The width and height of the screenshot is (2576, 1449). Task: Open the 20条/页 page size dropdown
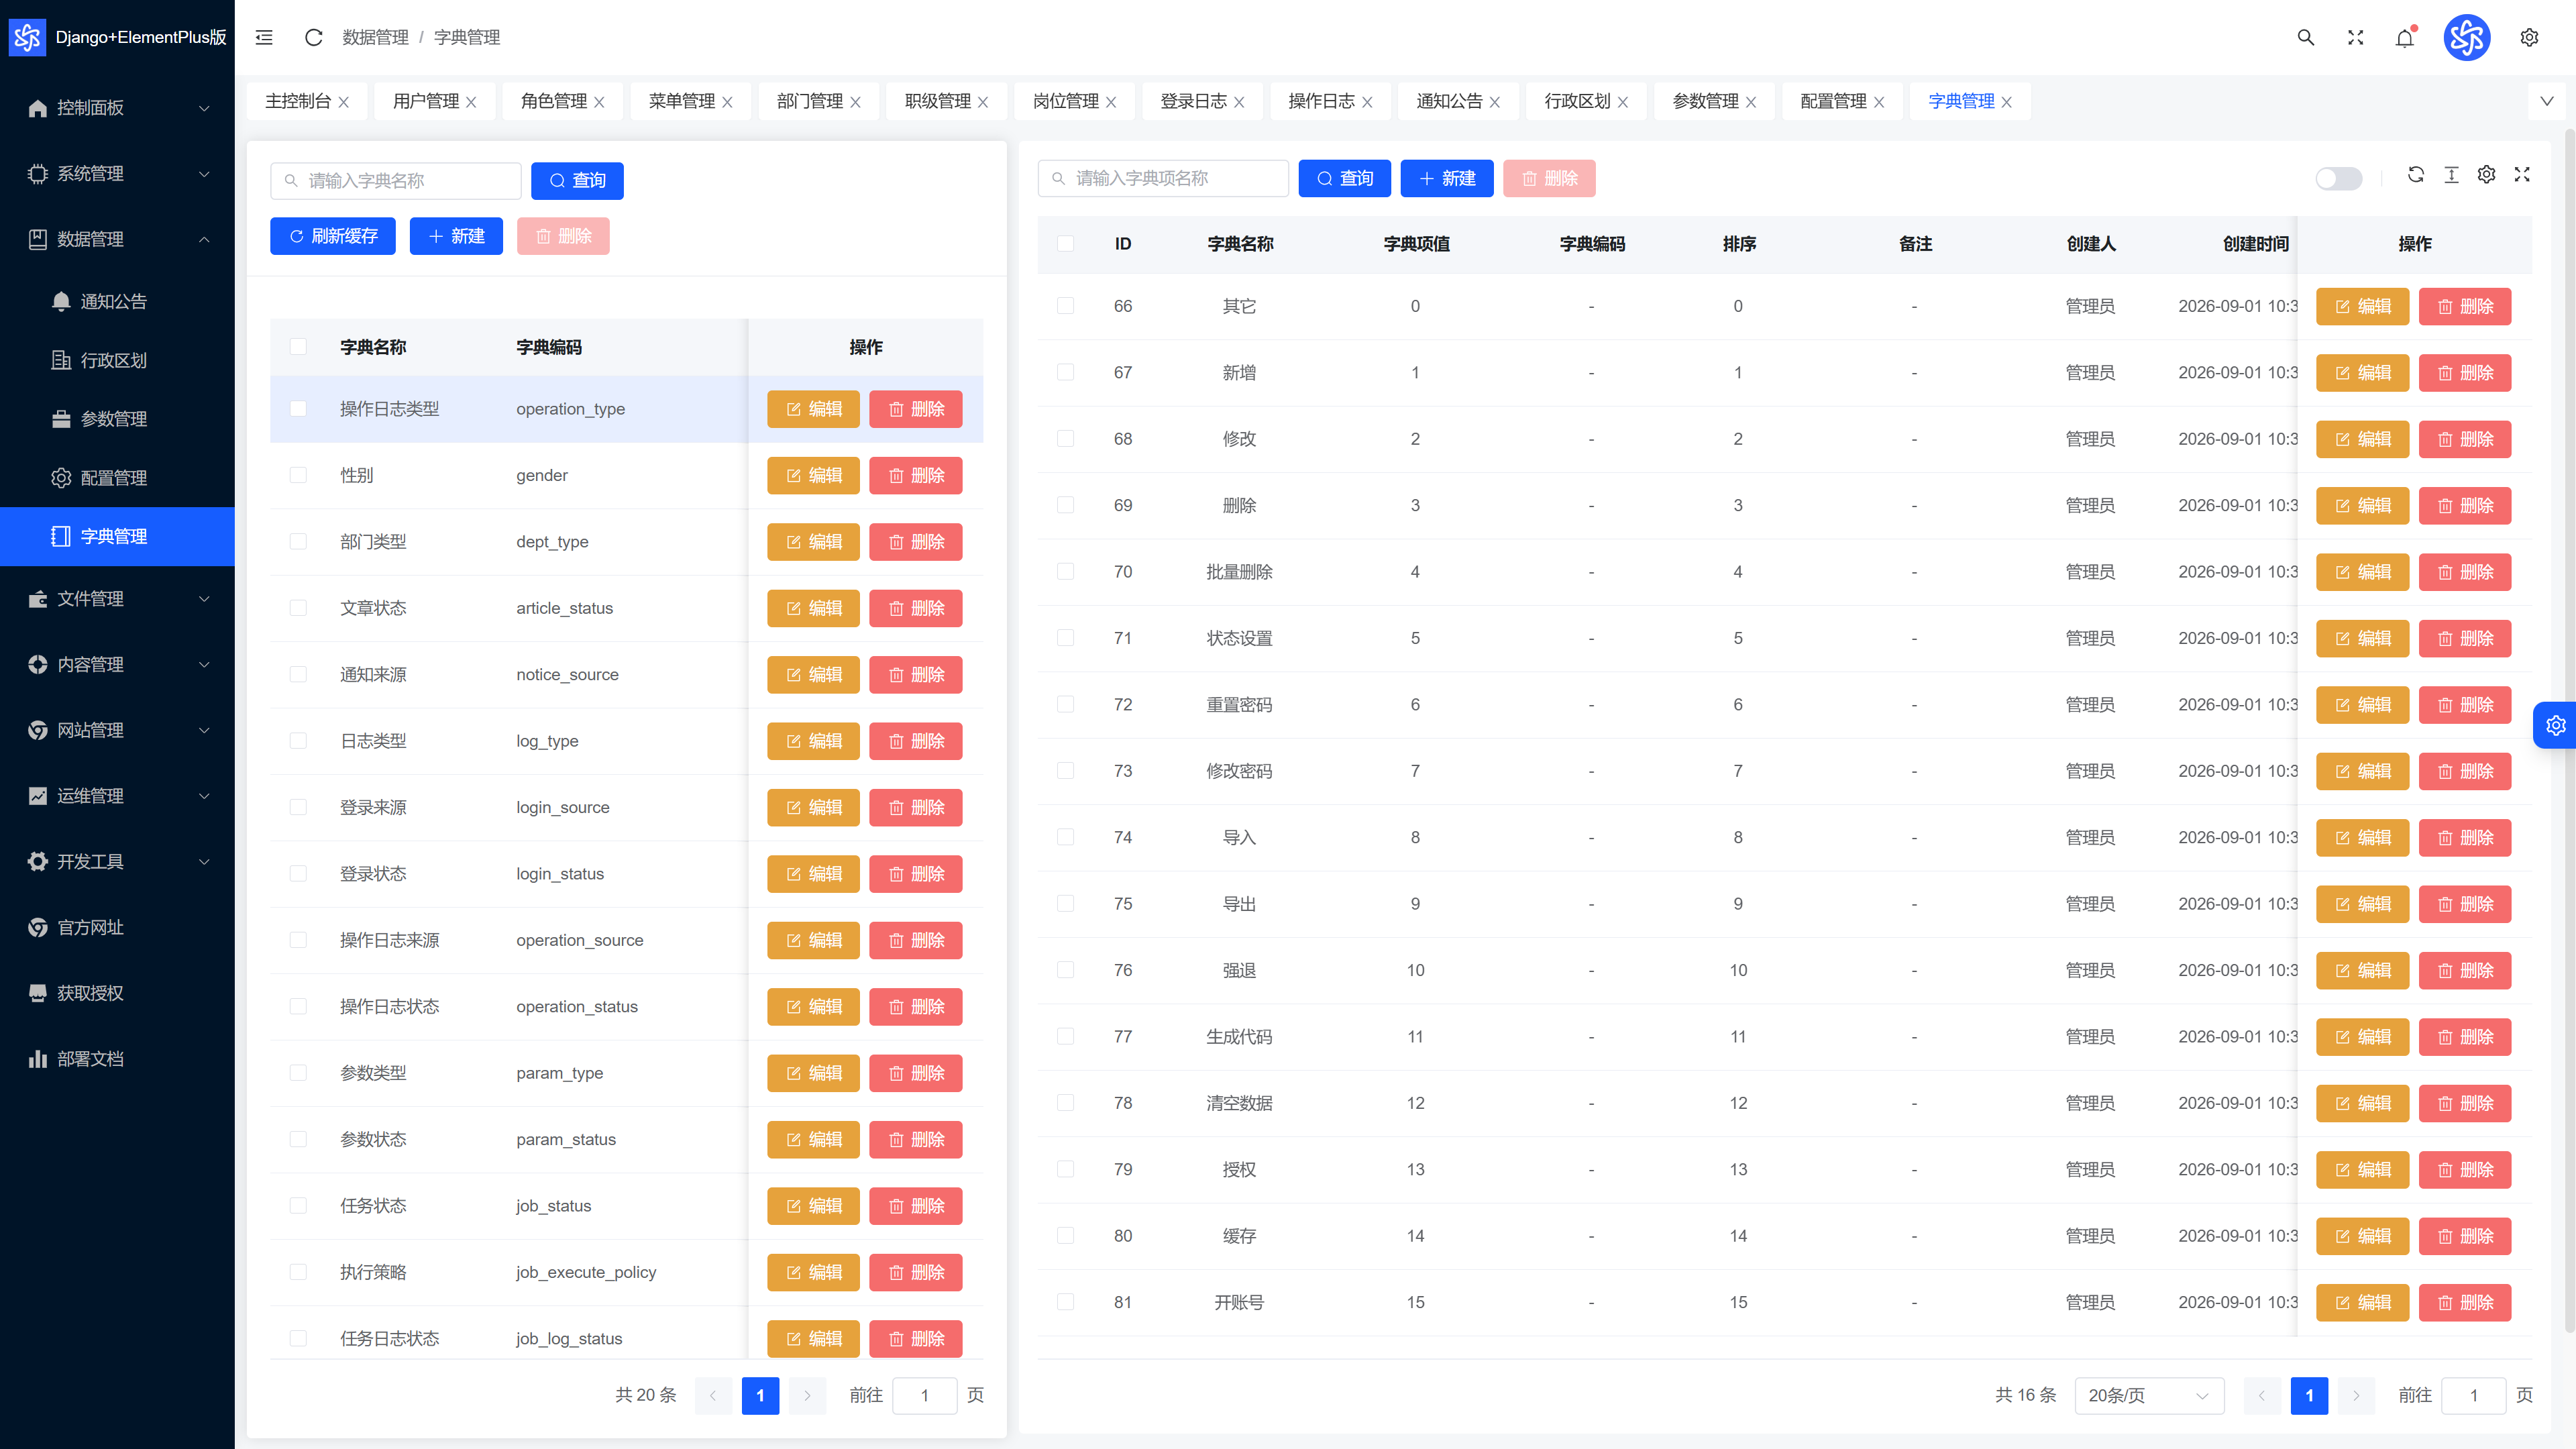2149,1395
